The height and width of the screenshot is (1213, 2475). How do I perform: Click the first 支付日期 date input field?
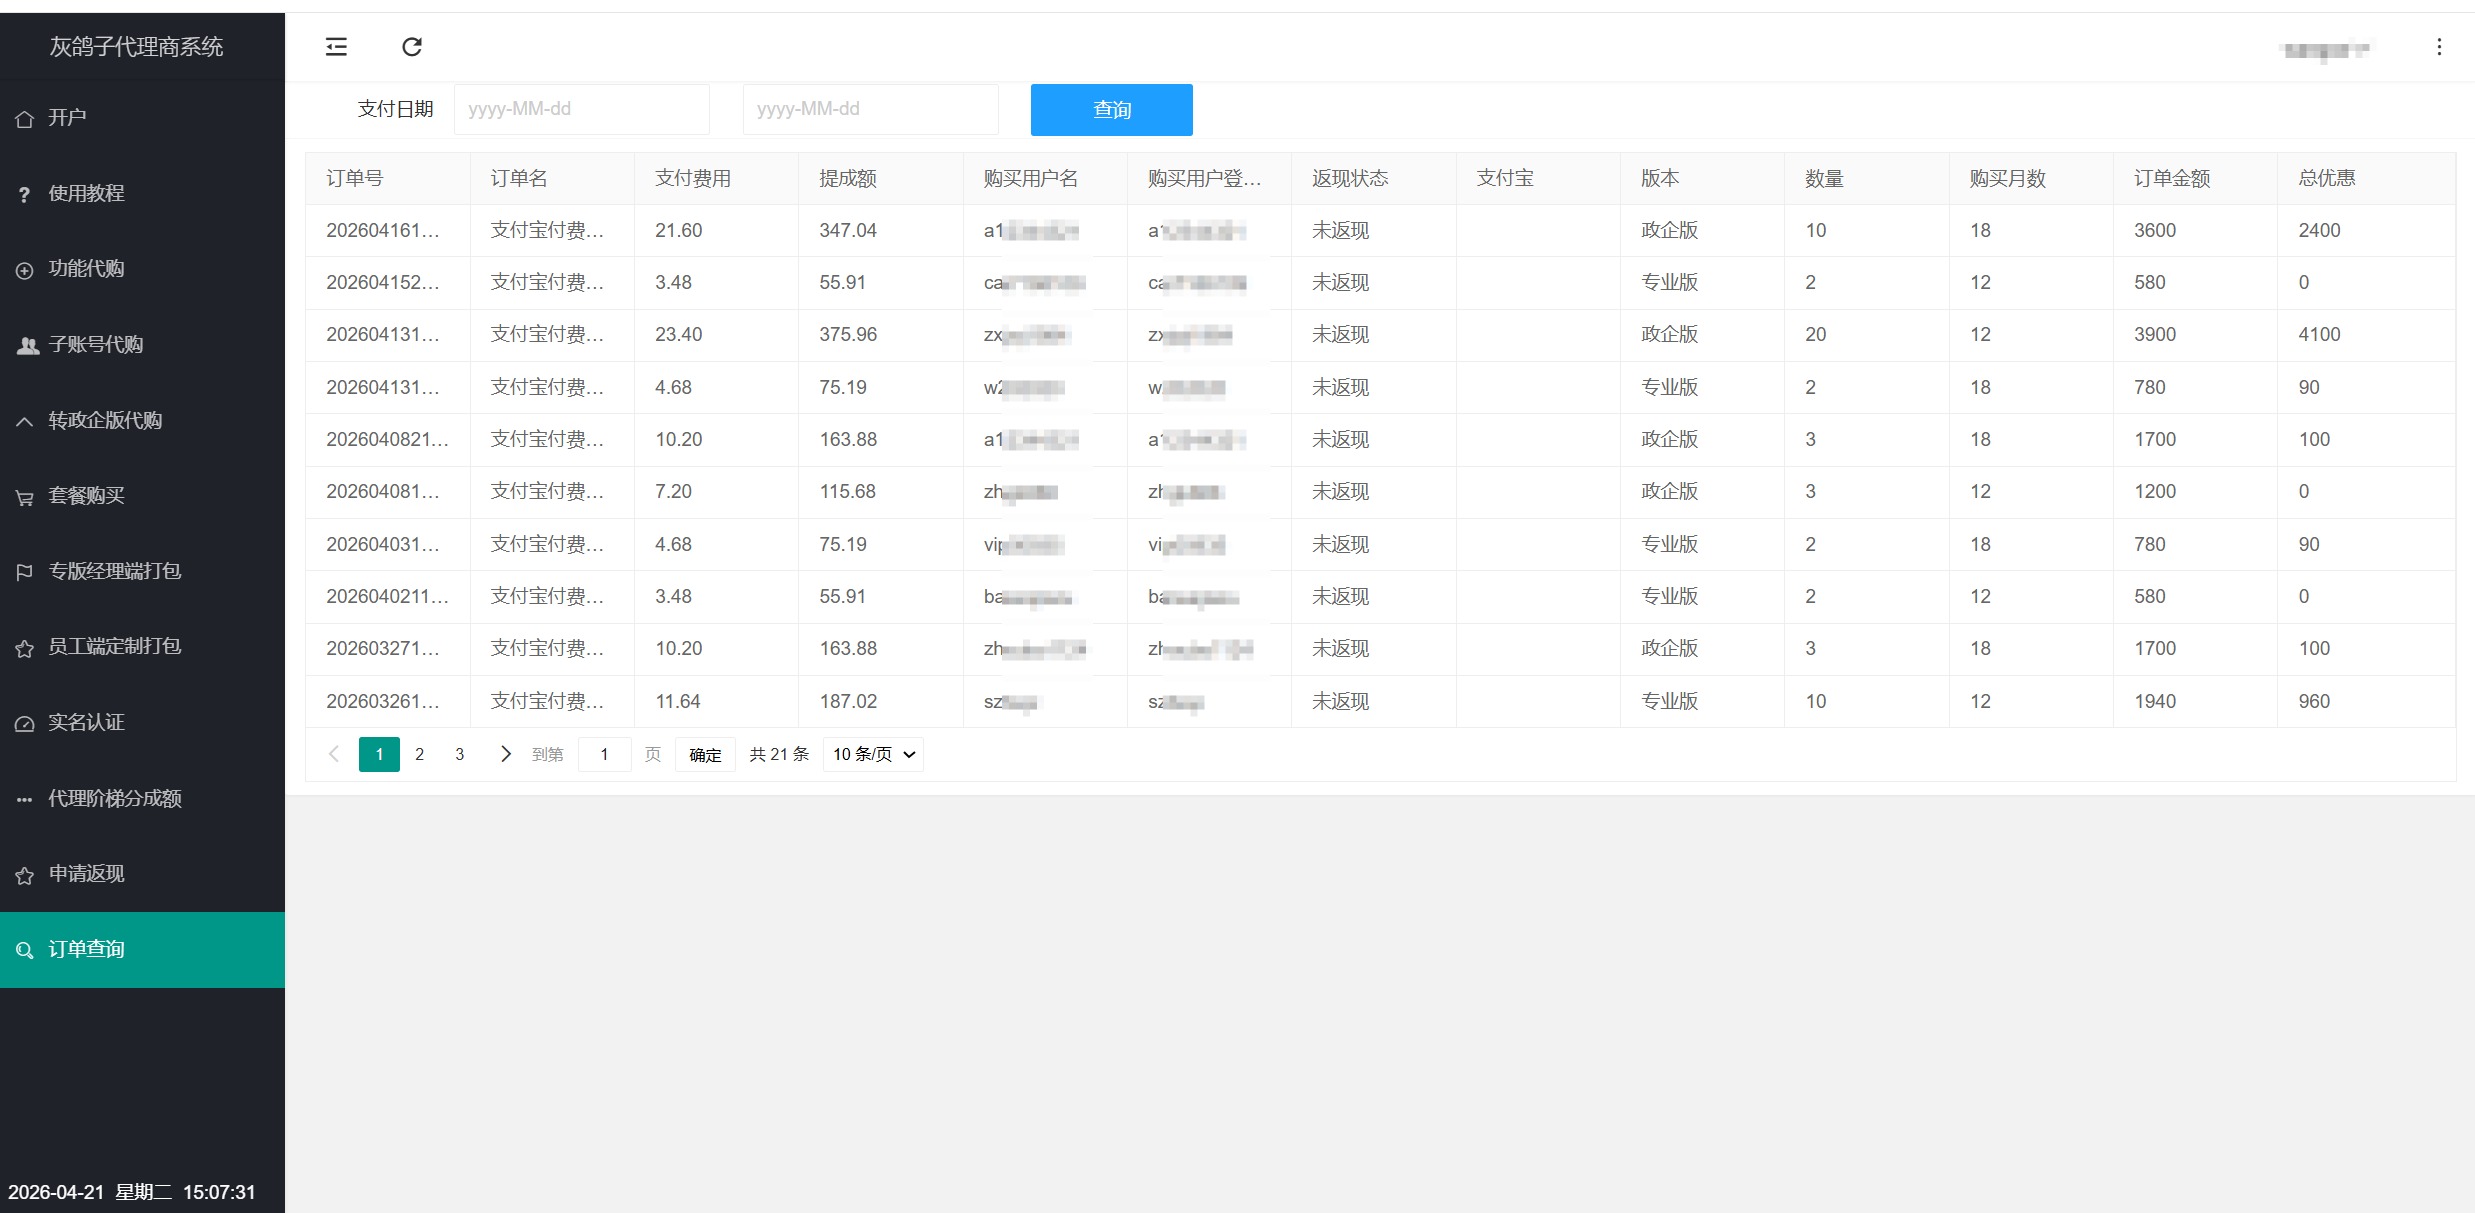(x=581, y=109)
